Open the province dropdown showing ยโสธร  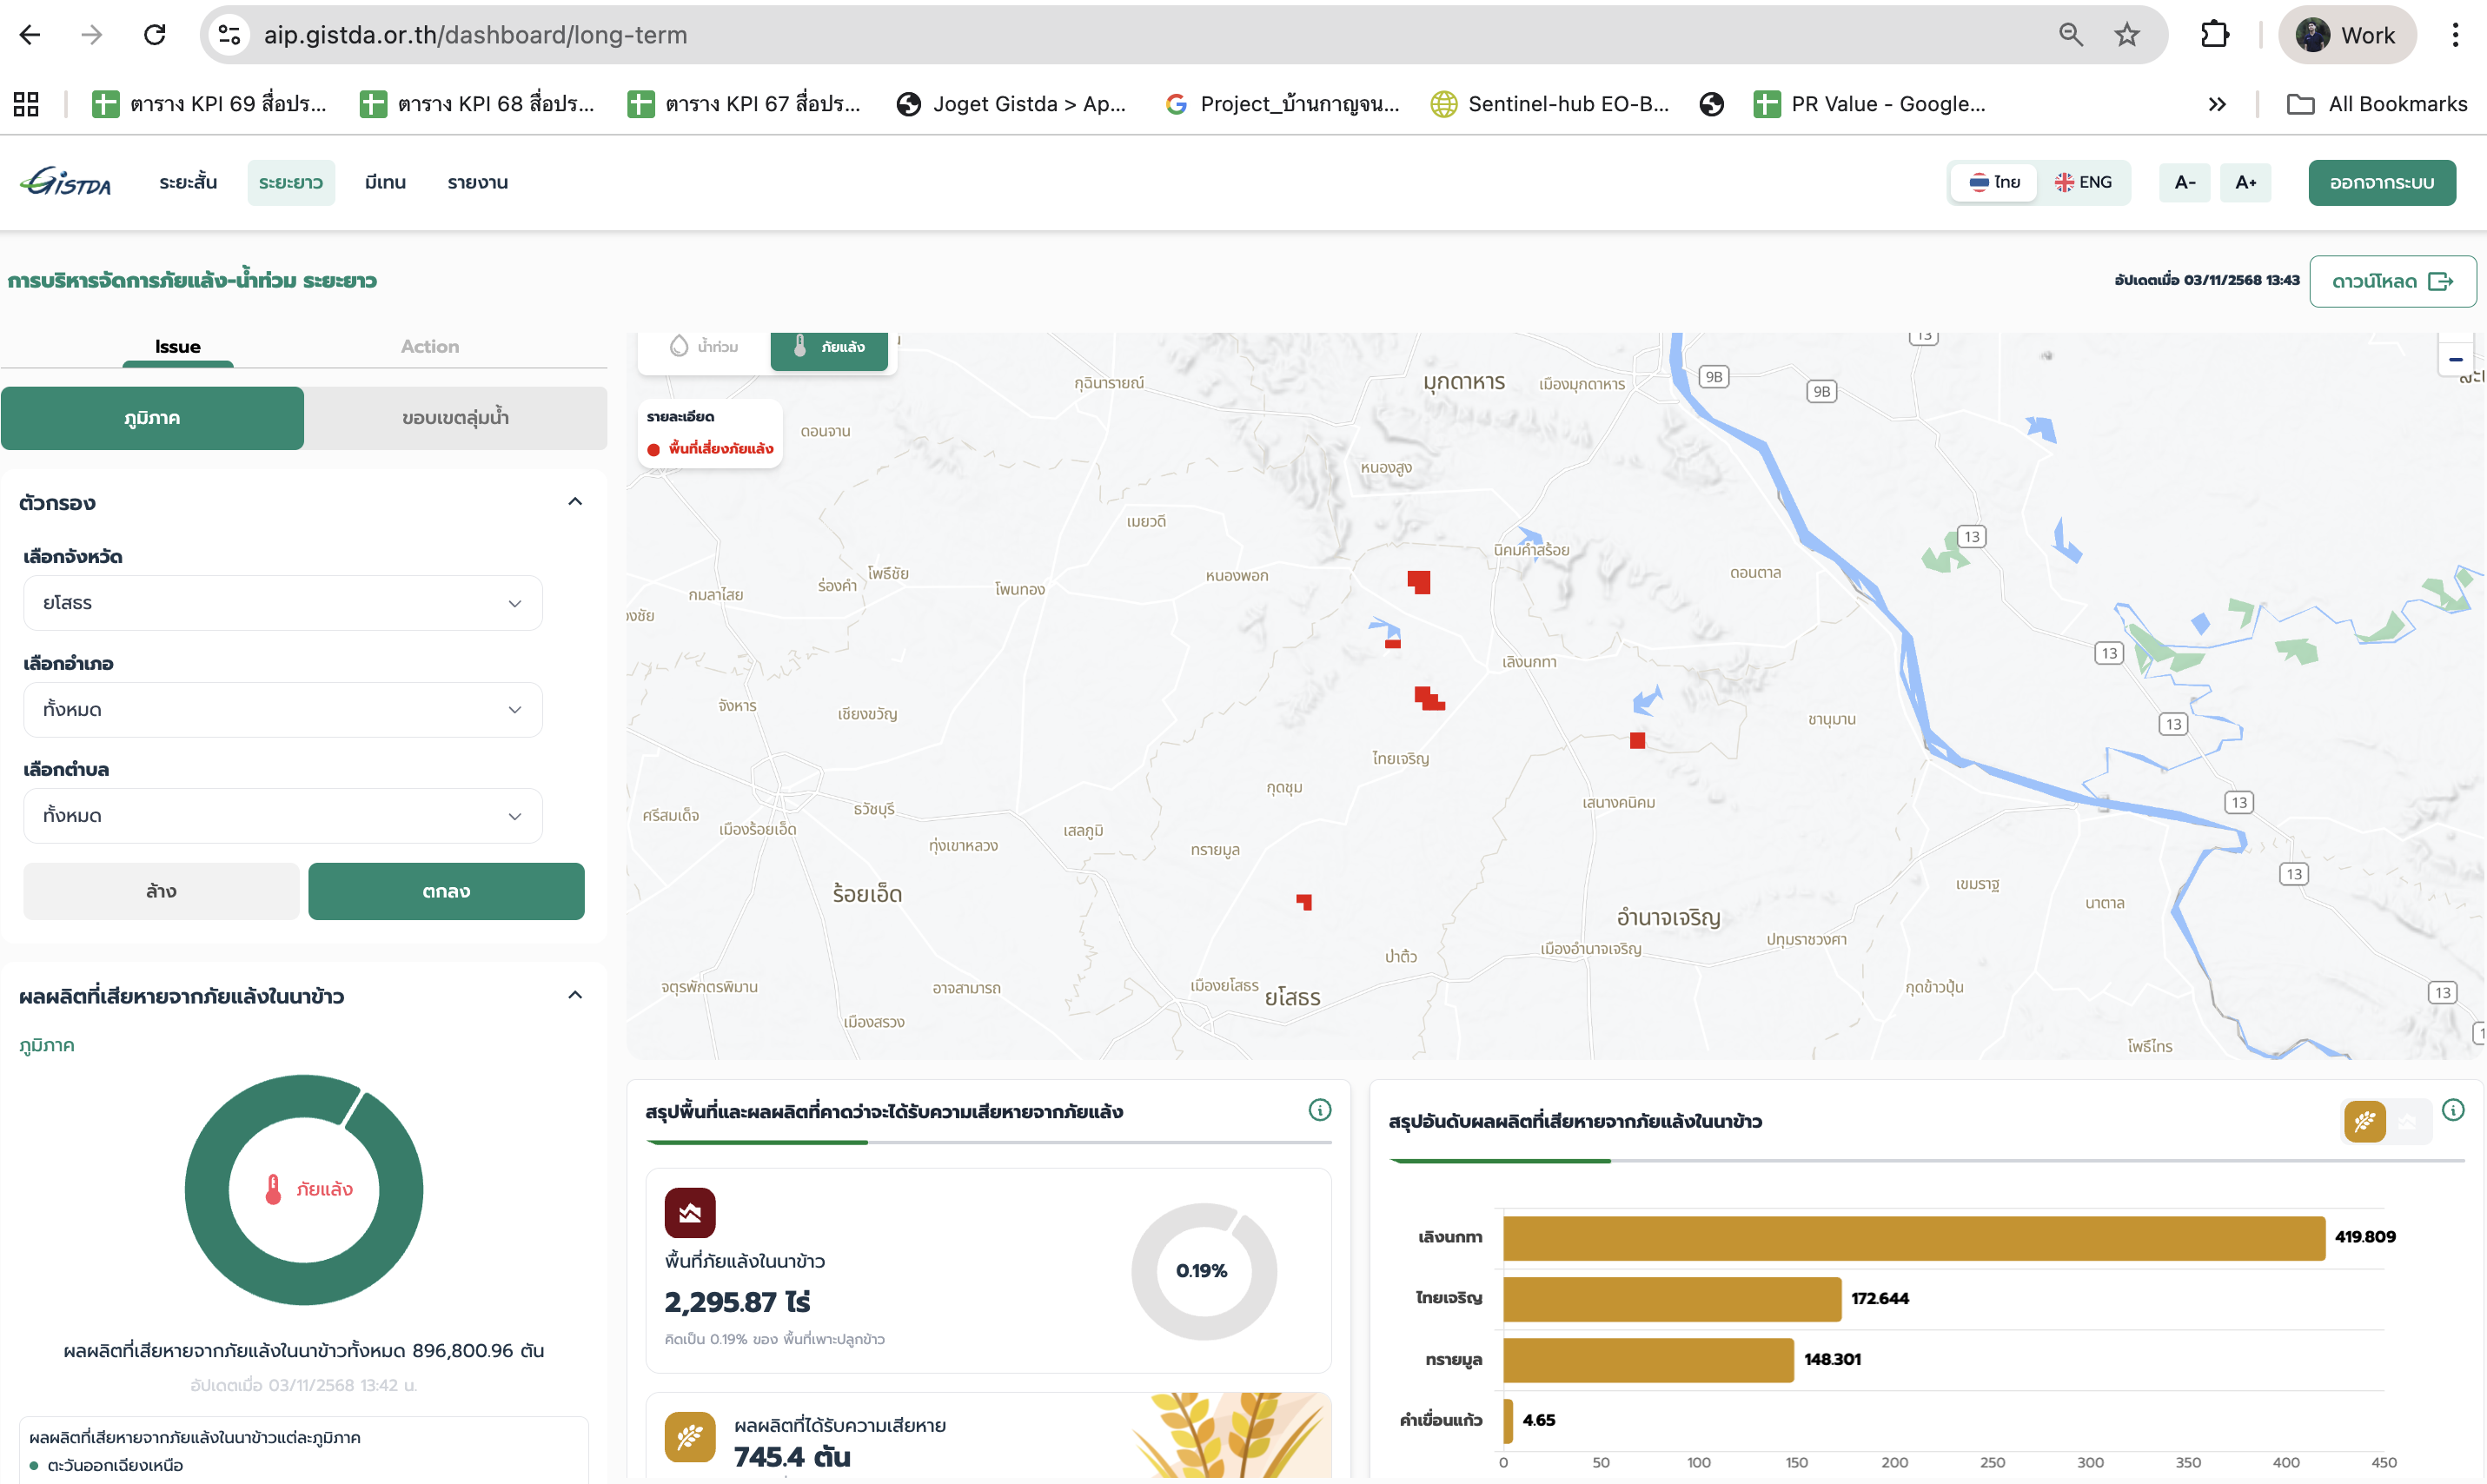(282, 603)
